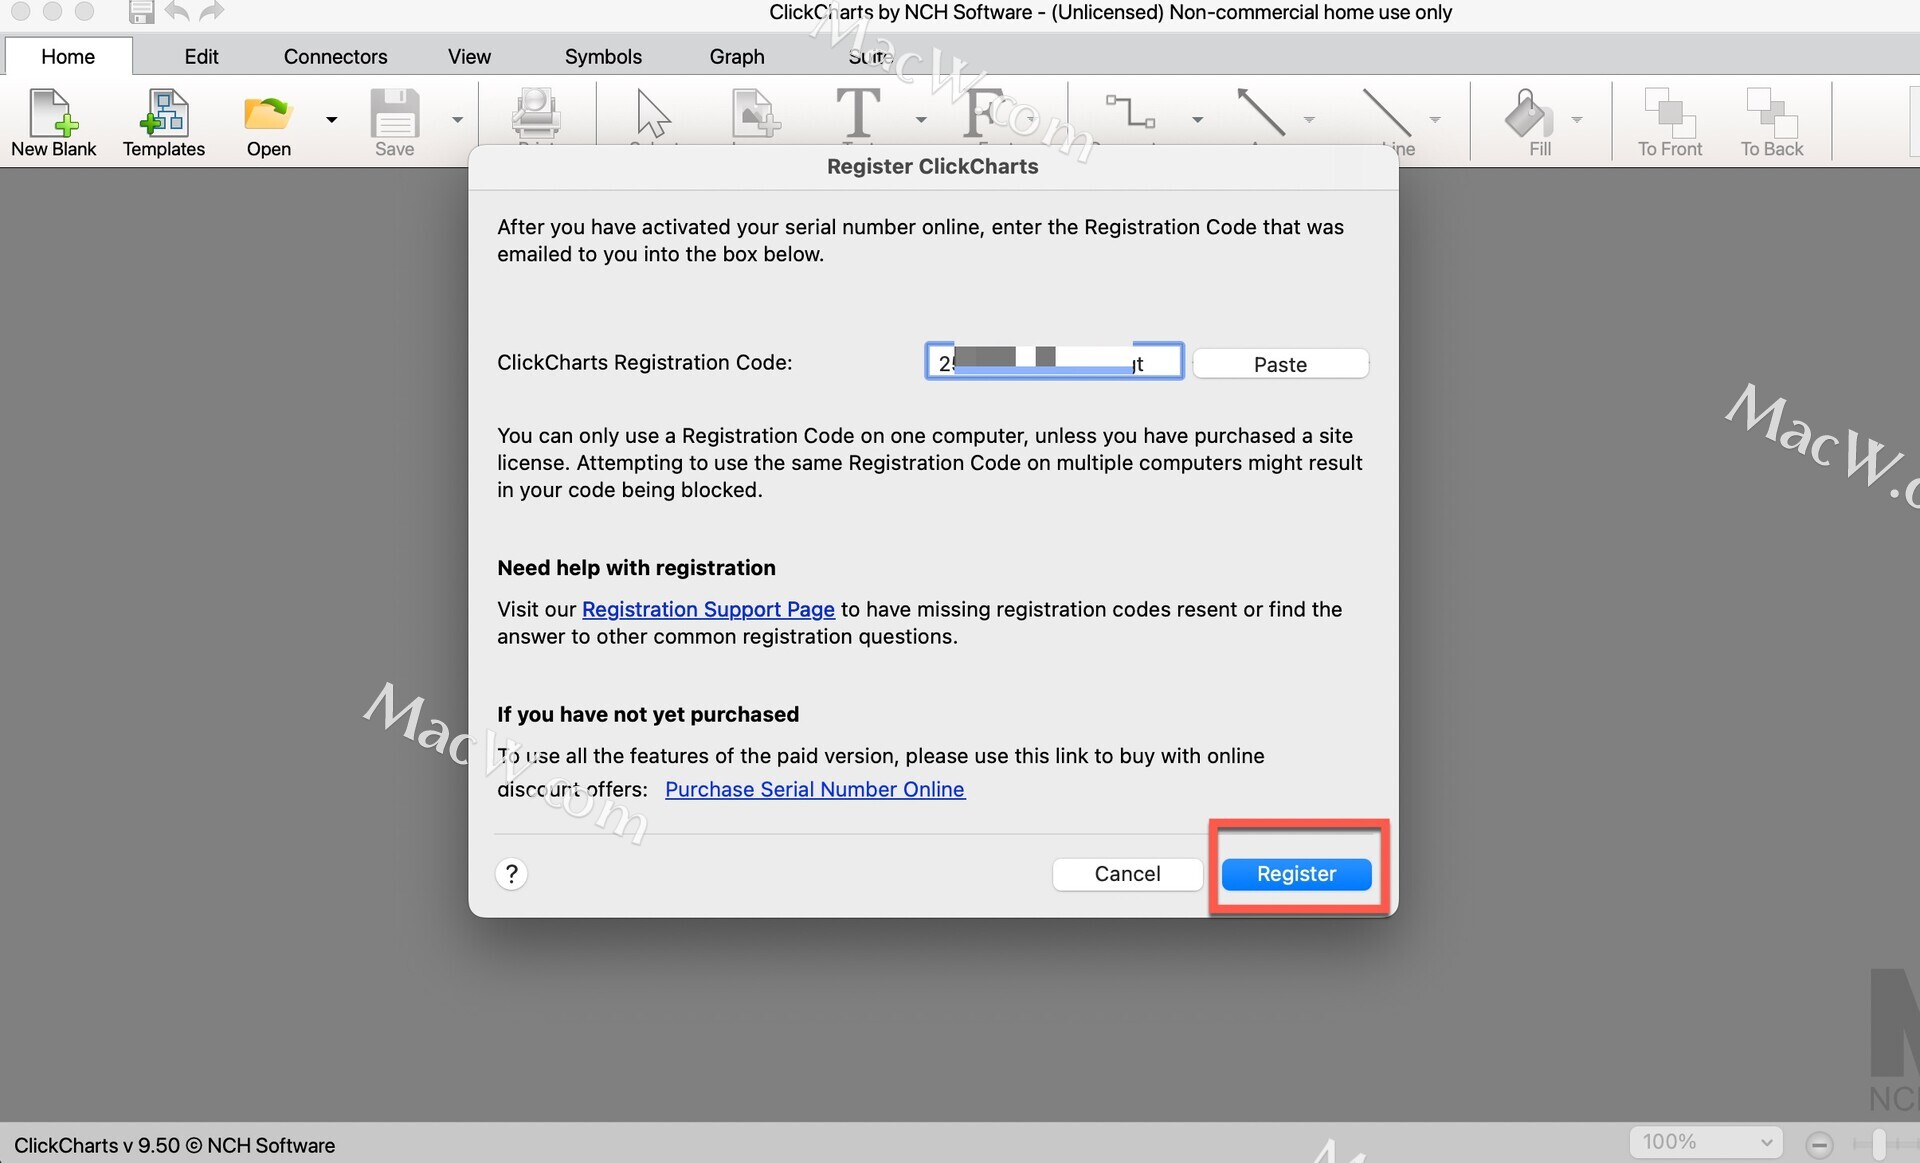Switch to the Edit tab
This screenshot has width=1920, height=1163.
(x=201, y=56)
